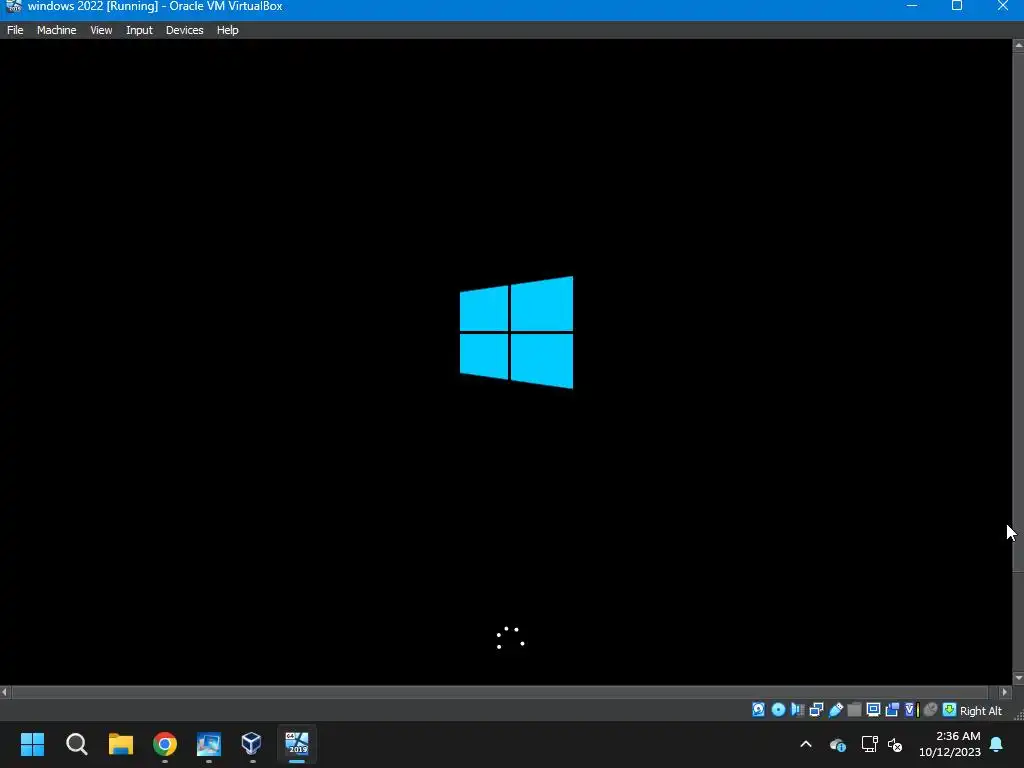Click the horizontal scrollbar right arrow
This screenshot has width=1024, height=768.
(x=1005, y=692)
